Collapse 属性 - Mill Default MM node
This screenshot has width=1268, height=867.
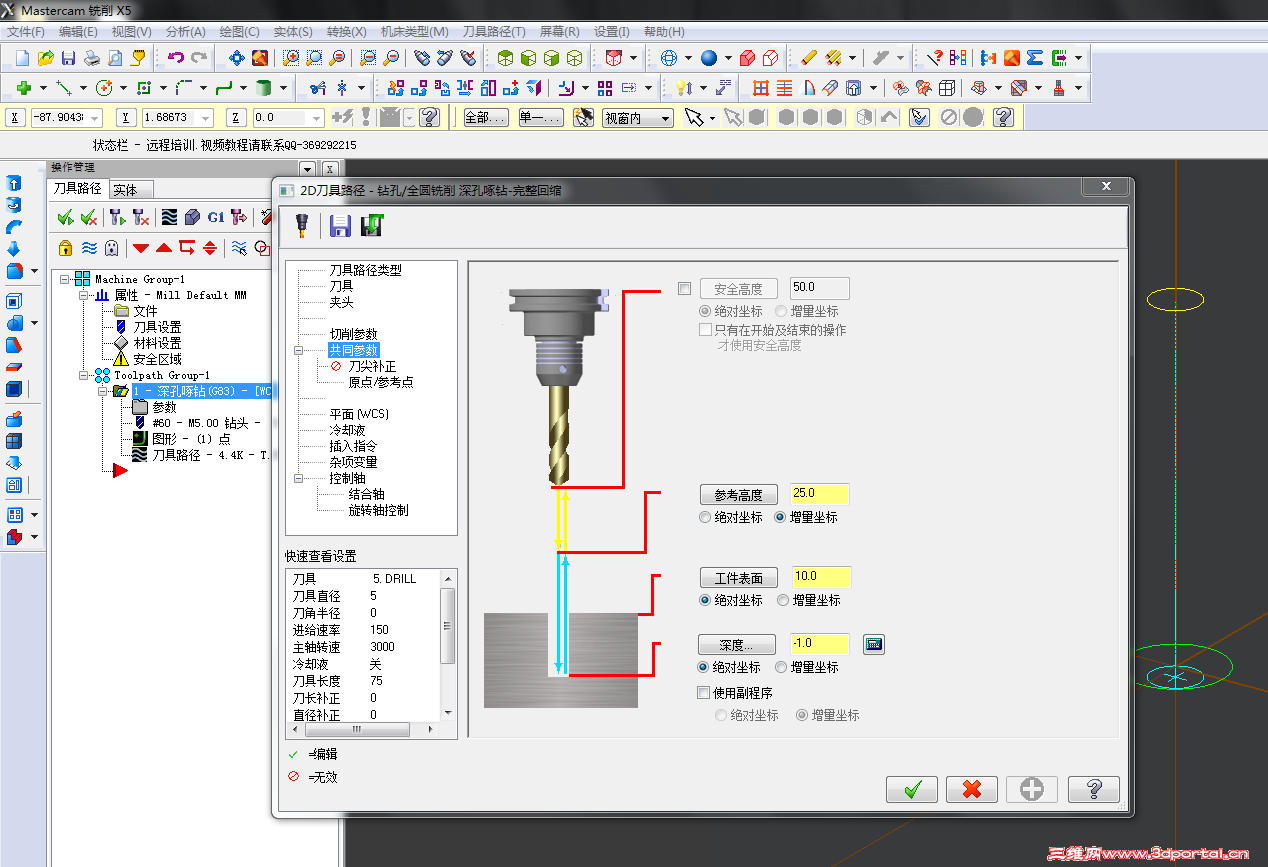tap(84, 295)
